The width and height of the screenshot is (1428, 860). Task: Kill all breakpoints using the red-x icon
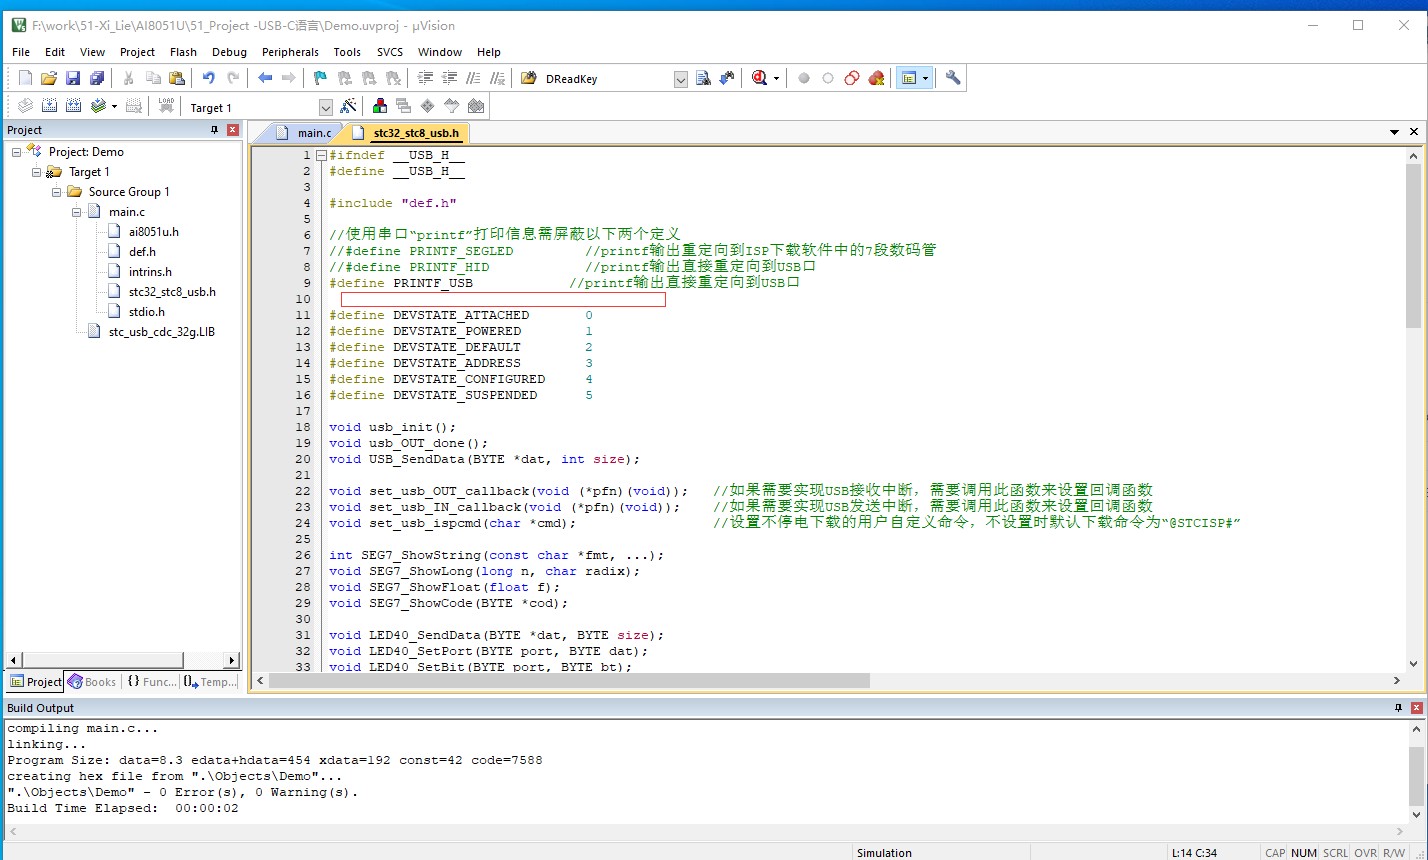point(877,78)
